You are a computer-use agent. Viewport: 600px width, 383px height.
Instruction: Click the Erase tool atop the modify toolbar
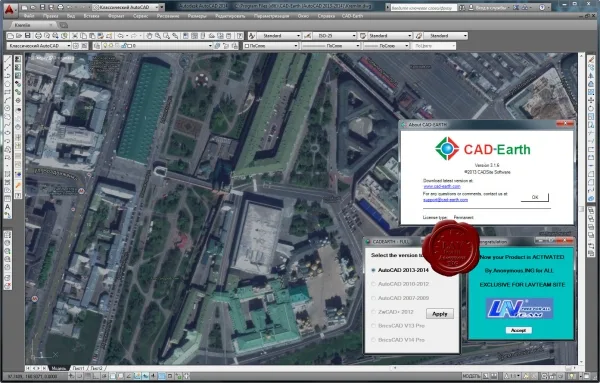(x=591, y=59)
